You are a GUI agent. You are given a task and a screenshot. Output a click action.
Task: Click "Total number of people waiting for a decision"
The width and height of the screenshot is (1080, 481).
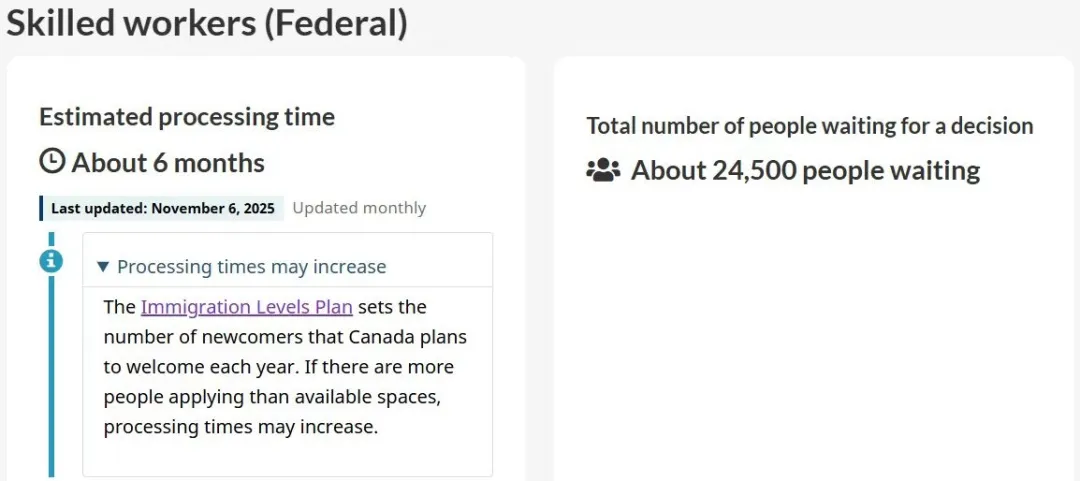coord(809,126)
